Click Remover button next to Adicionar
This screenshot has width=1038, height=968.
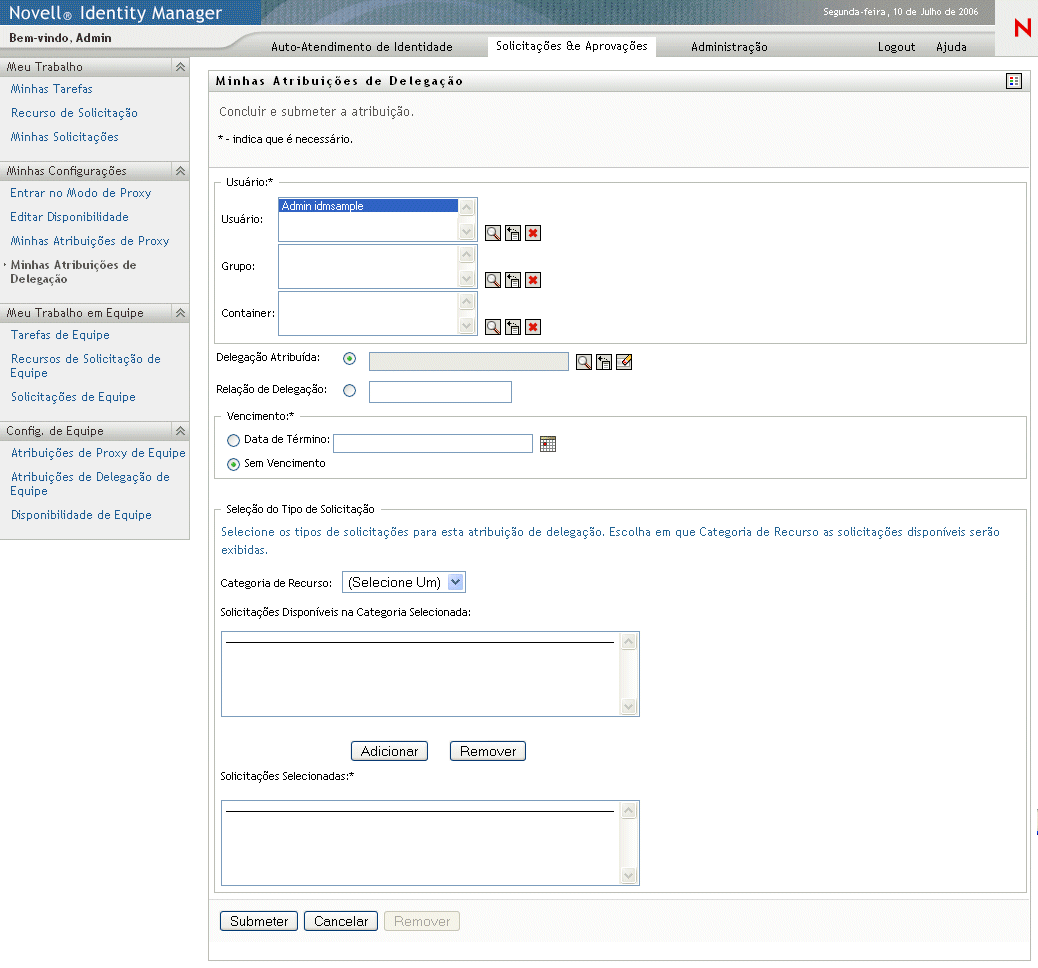pos(488,751)
